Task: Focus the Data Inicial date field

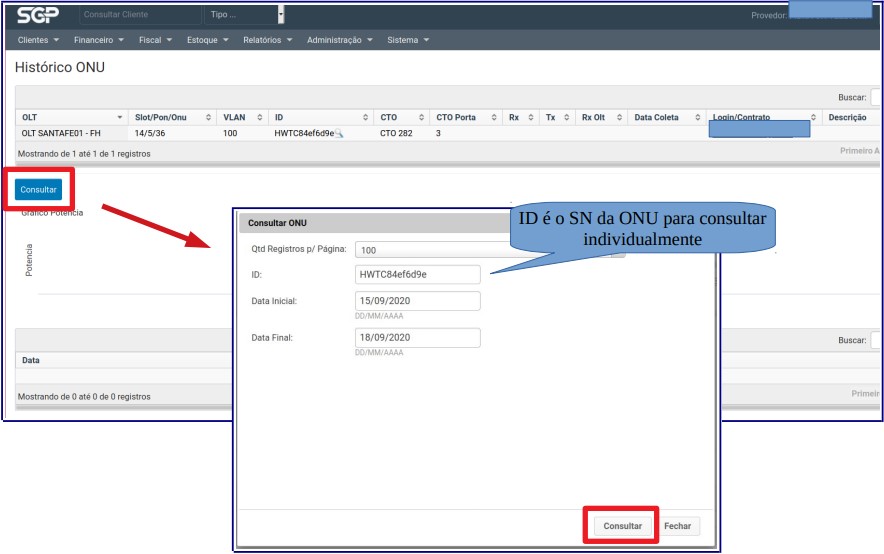Action: [x=418, y=301]
